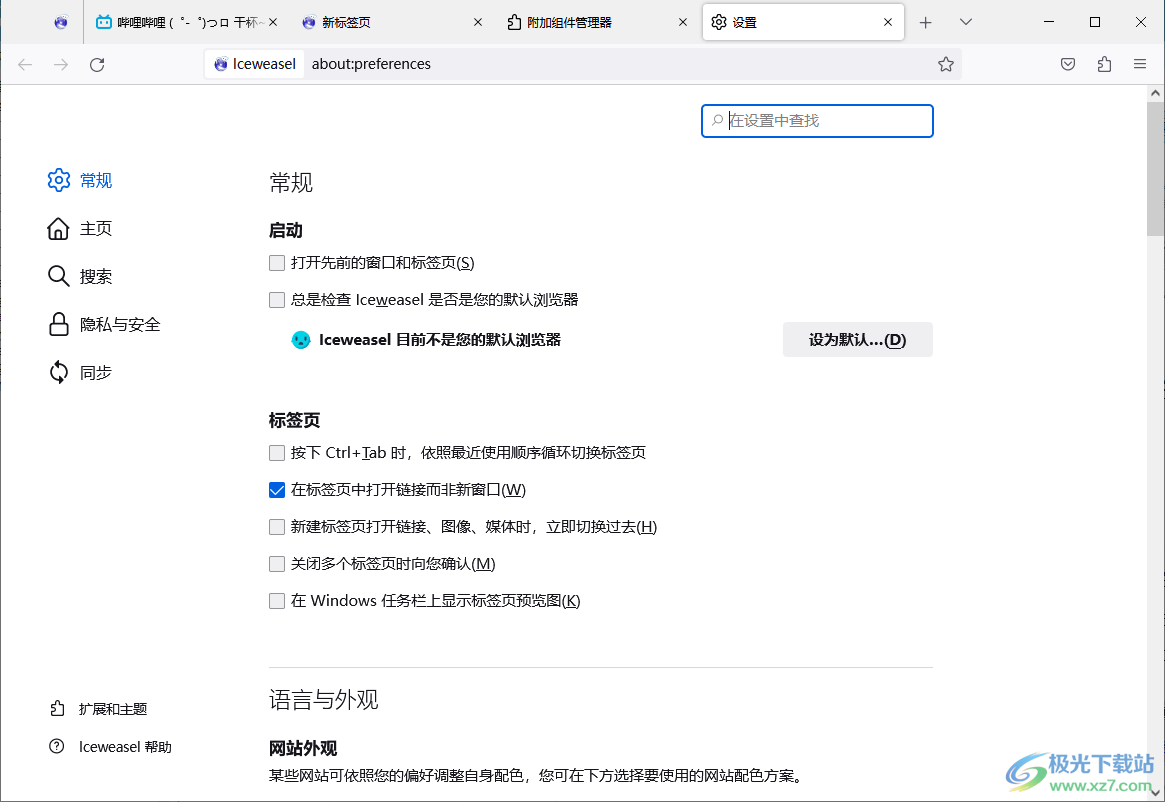1165x802 pixels.
Task: Switch to the 新标签页 tab
Action: 390,22
